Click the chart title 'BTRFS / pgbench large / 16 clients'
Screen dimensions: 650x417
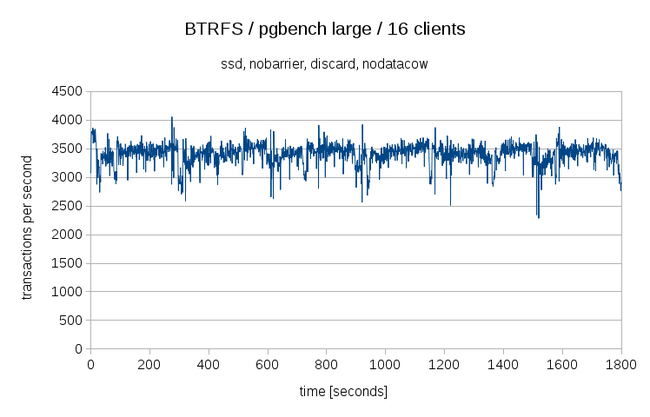click(324, 30)
